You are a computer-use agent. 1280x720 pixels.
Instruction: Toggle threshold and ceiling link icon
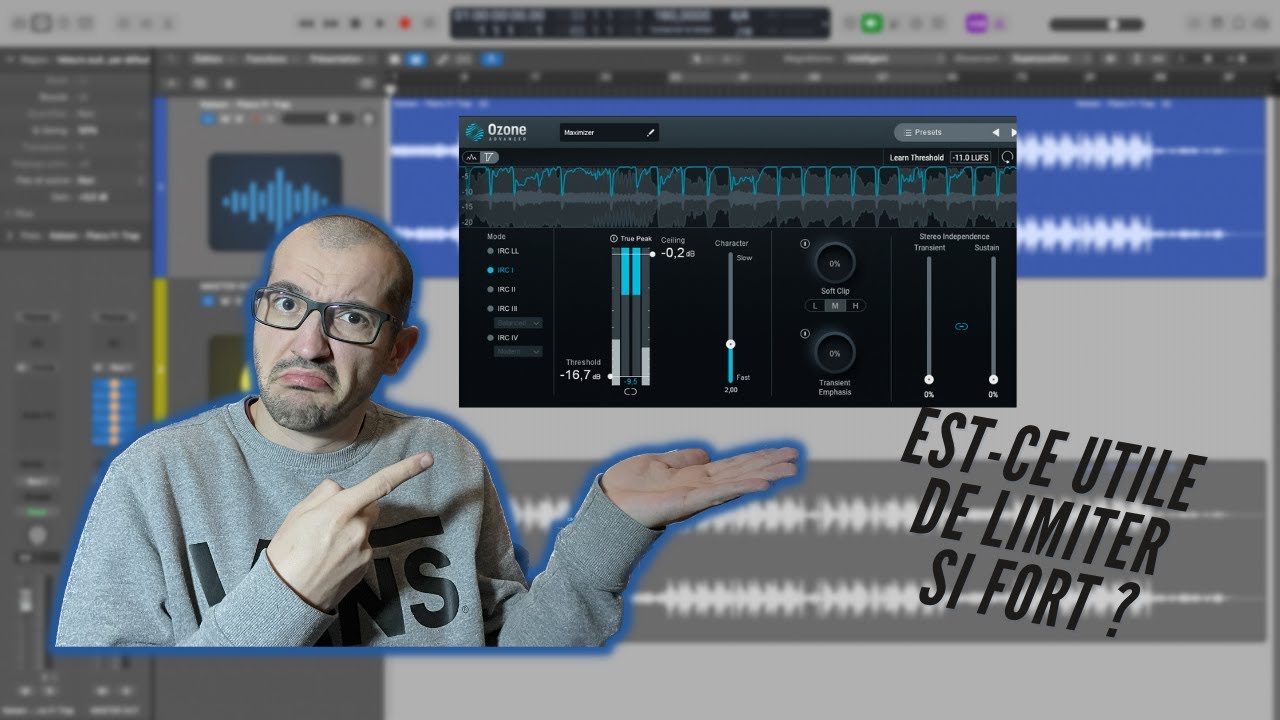630,393
